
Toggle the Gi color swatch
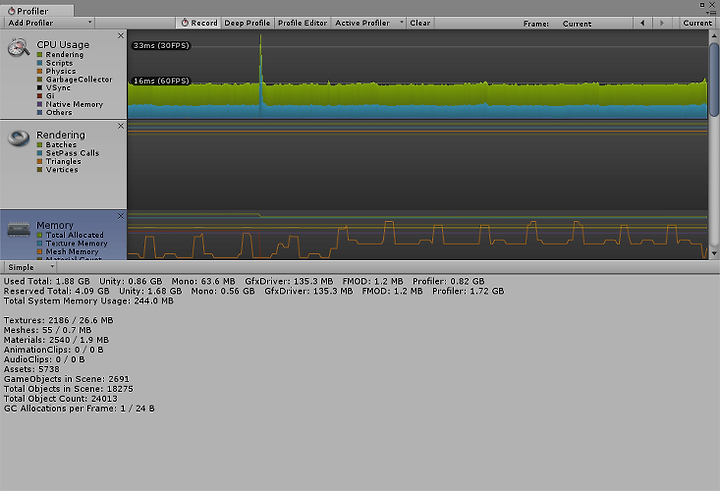[40, 96]
